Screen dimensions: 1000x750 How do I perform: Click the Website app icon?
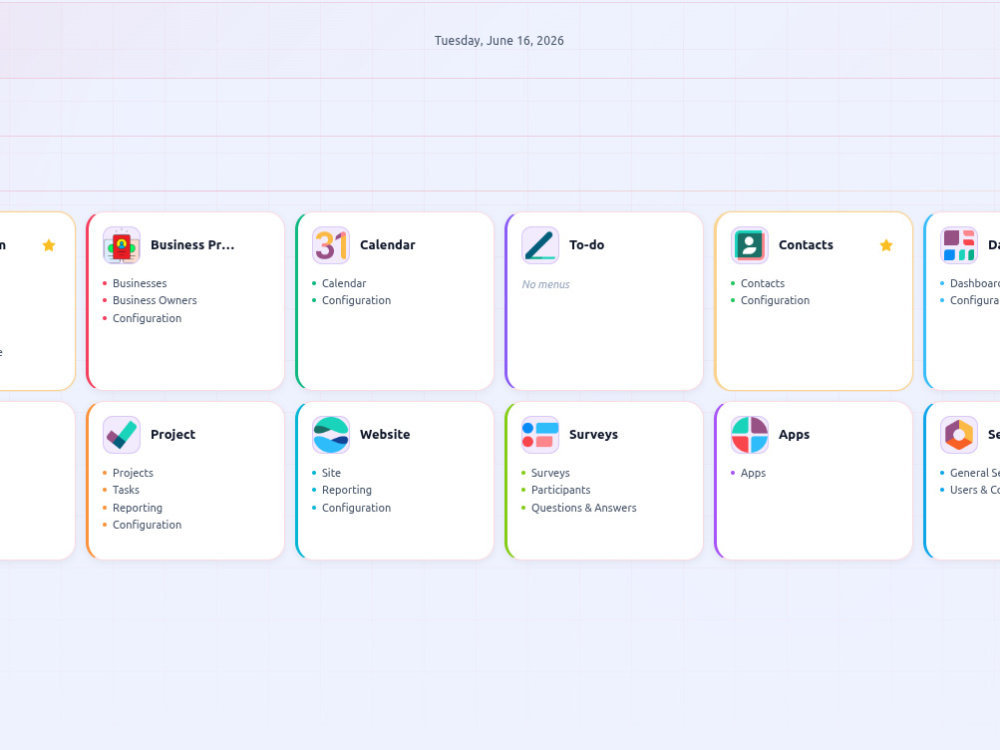pos(330,434)
